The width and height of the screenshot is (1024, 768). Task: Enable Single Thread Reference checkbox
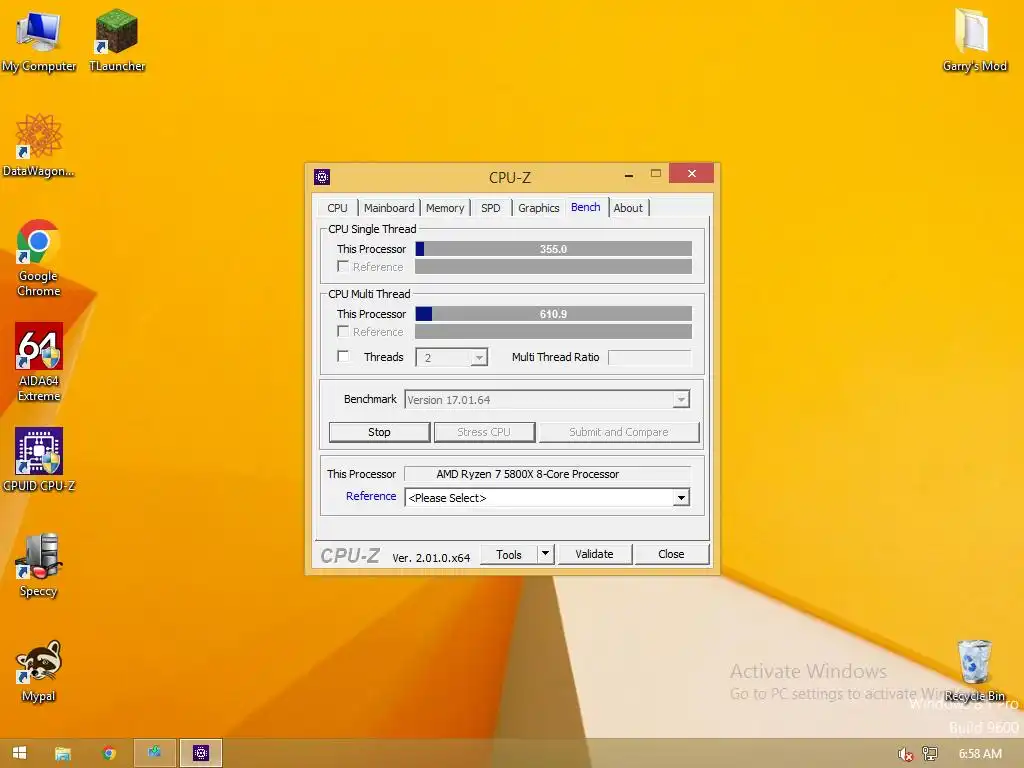tap(343, 266)
